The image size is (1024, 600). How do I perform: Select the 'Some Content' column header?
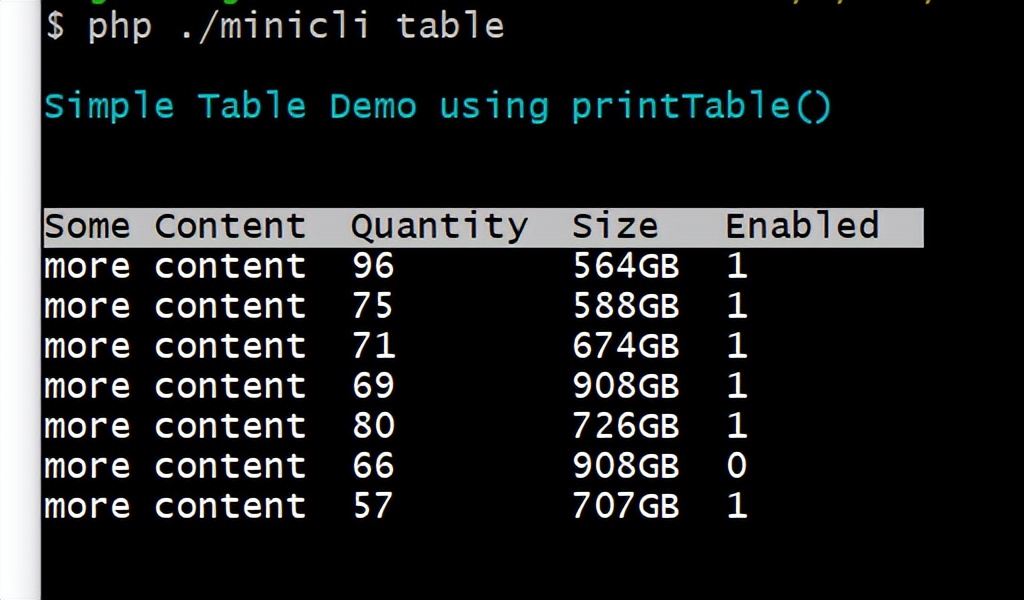tap(175, 227)
